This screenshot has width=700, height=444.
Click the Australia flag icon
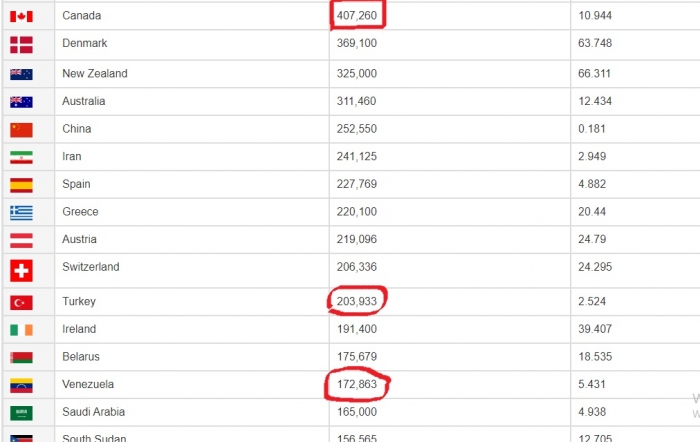[21, 101]
